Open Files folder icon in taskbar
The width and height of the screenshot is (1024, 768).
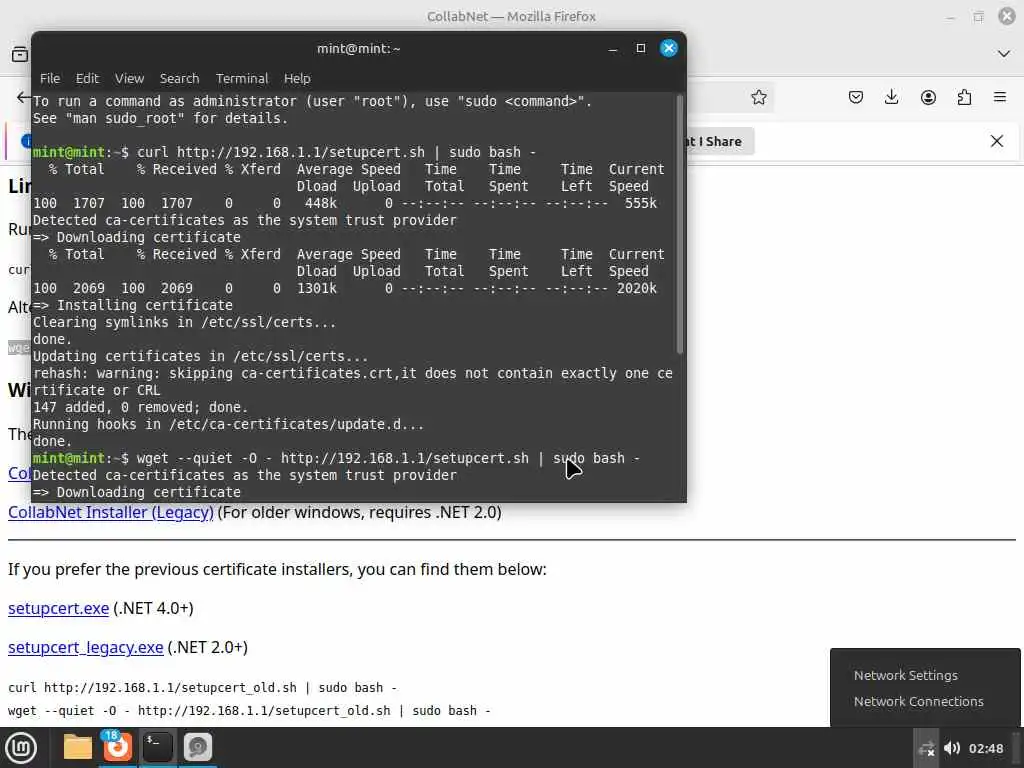click(x=78, y=747)
